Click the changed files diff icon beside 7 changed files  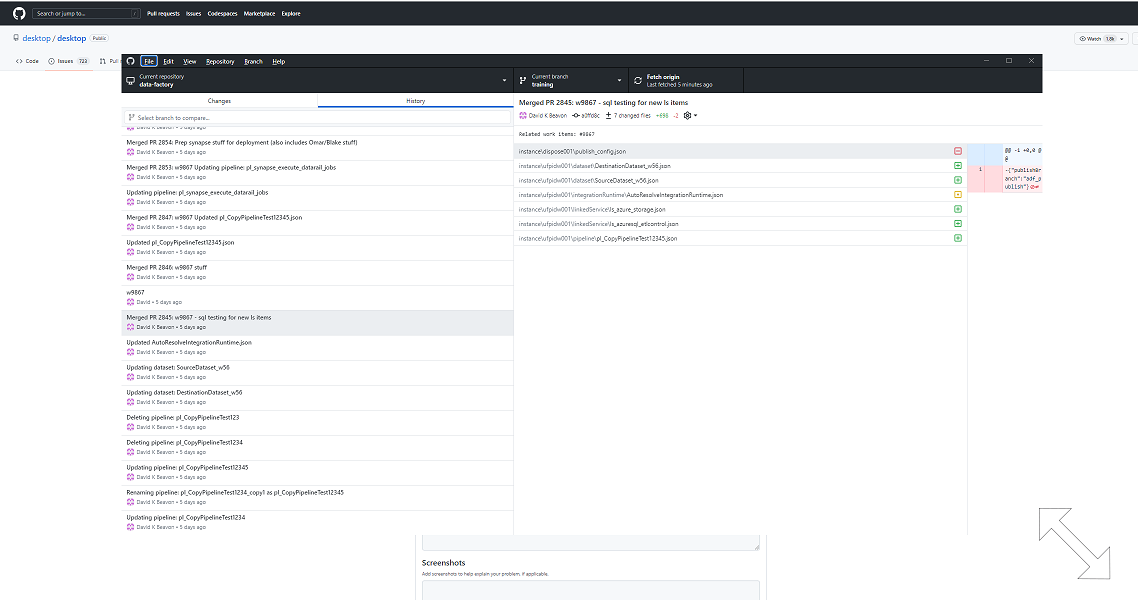608,115
